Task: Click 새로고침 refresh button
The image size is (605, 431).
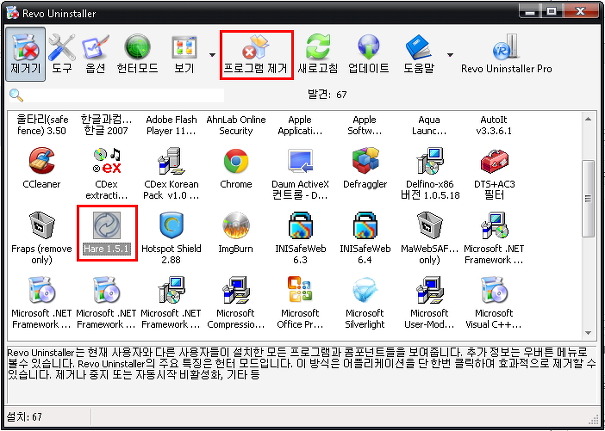Action: tap(318, 54)
